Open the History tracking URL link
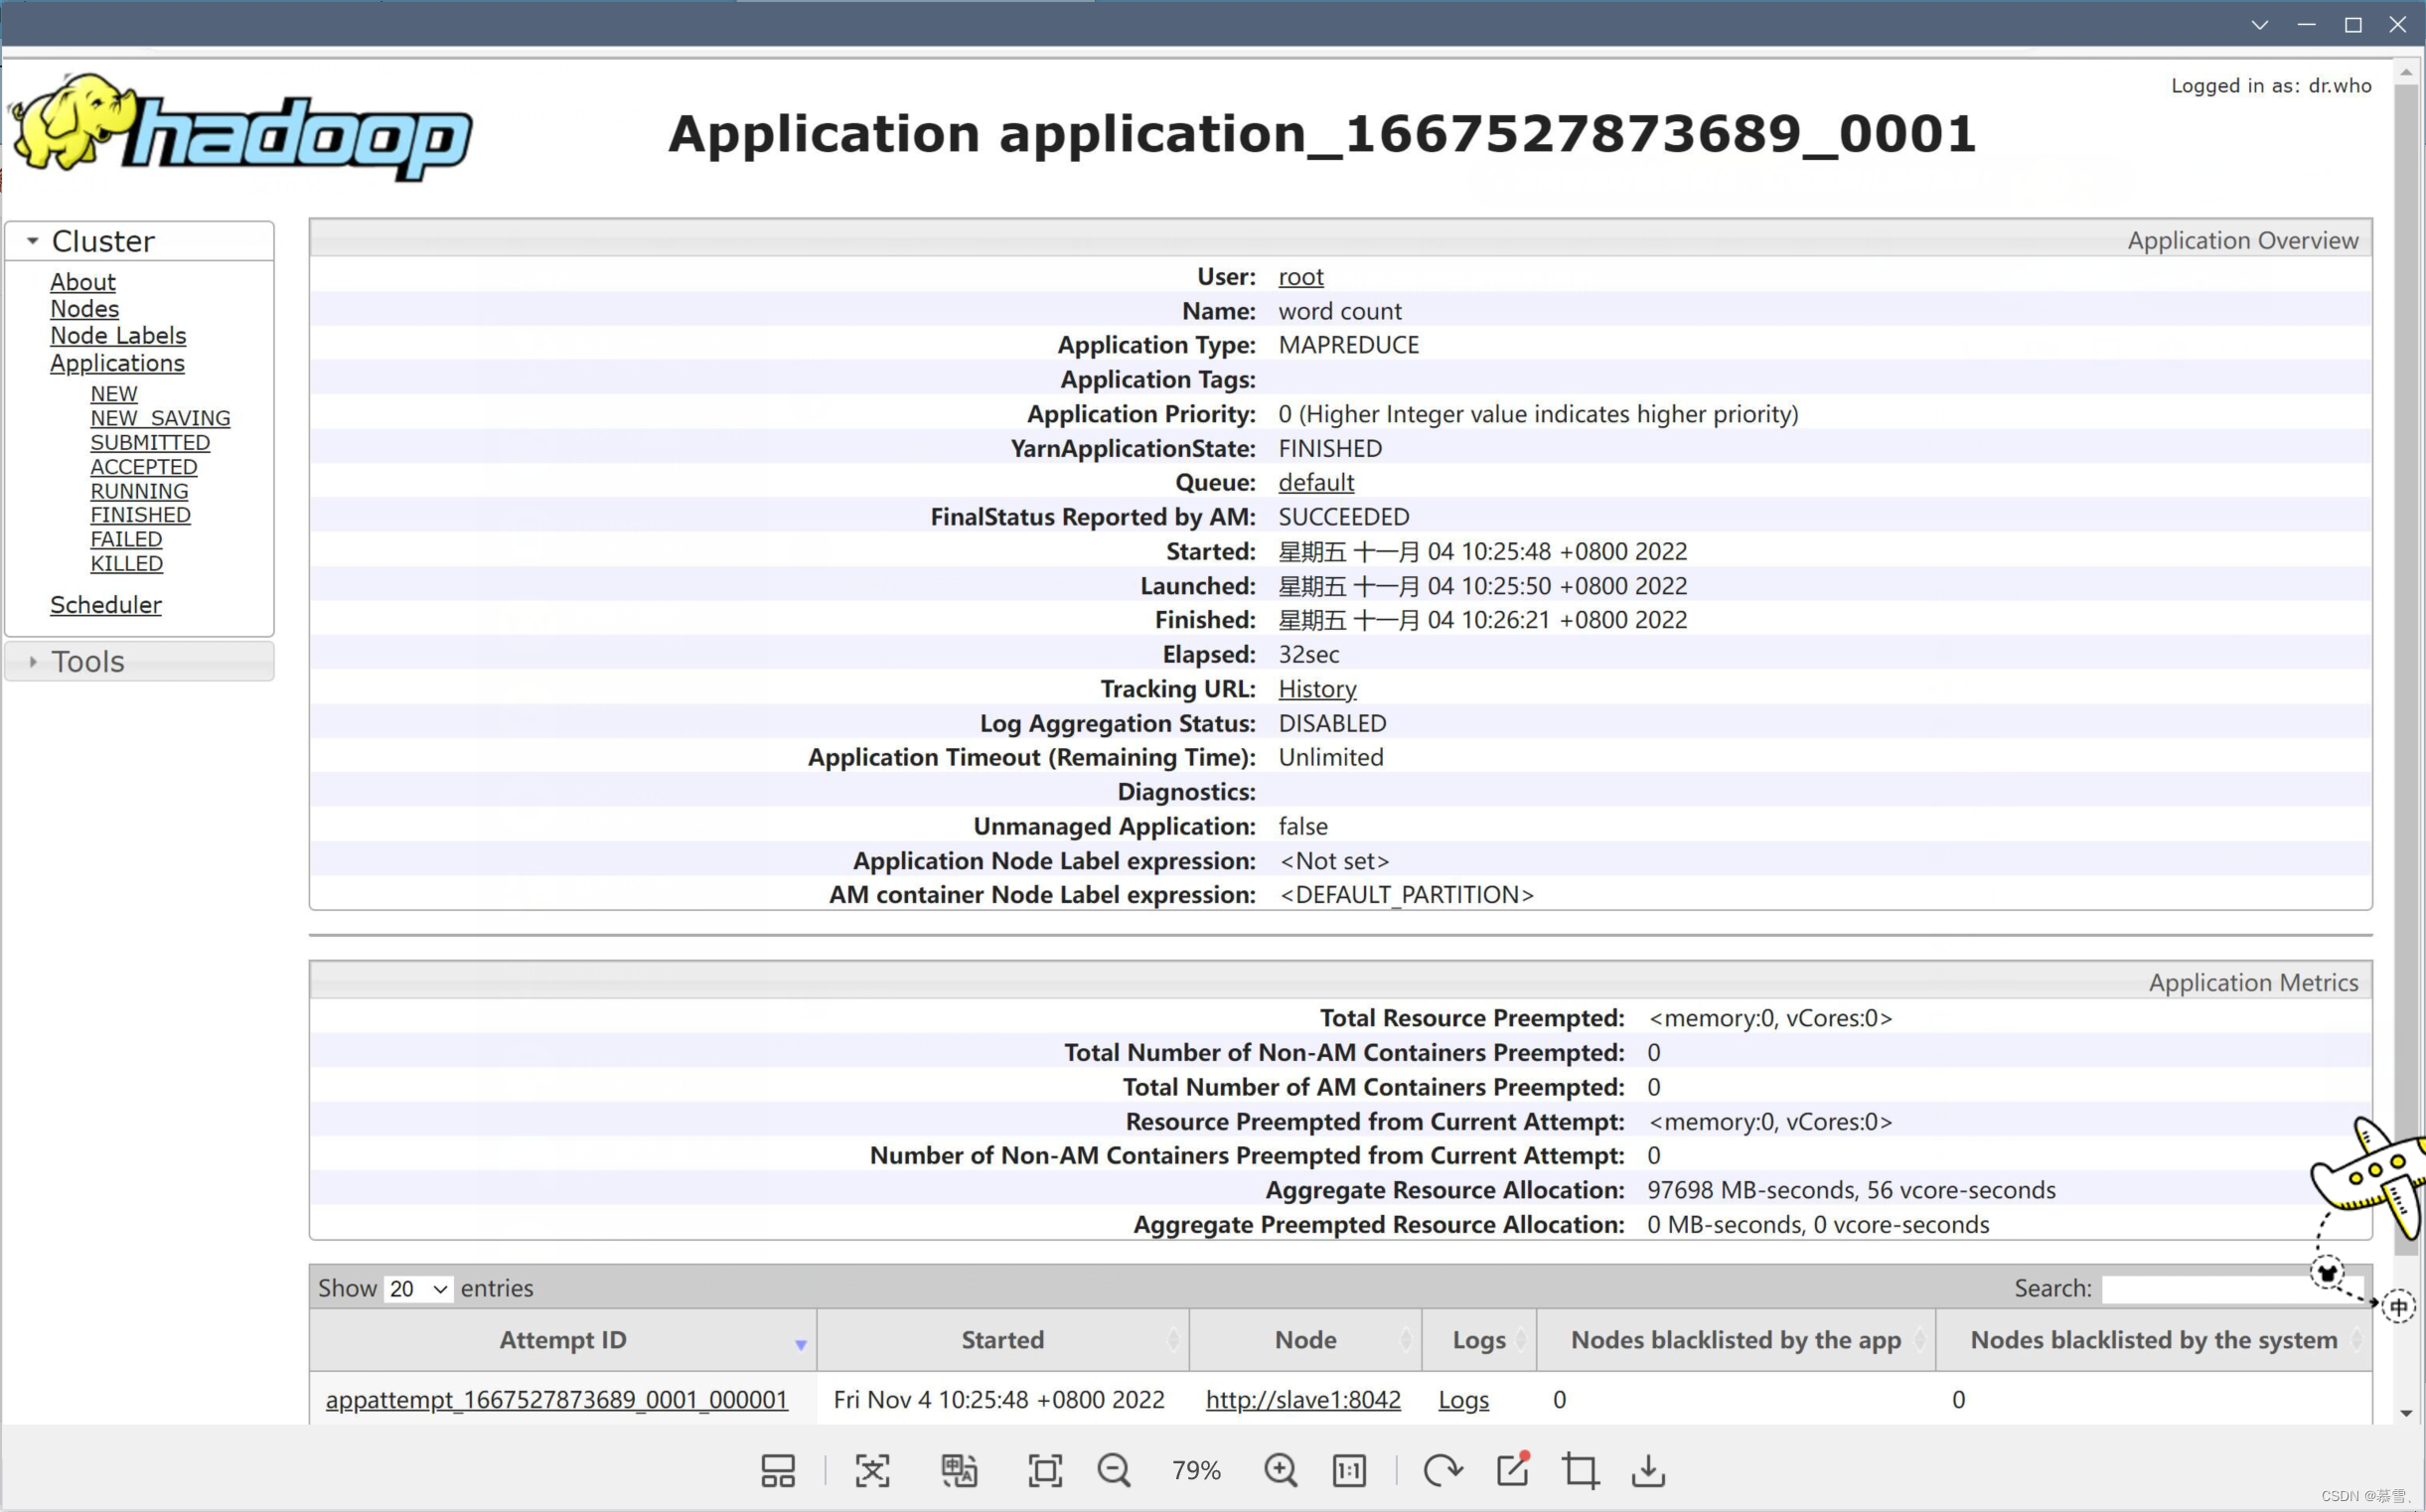The image size is (2426, 1512). pos(1316,688)
